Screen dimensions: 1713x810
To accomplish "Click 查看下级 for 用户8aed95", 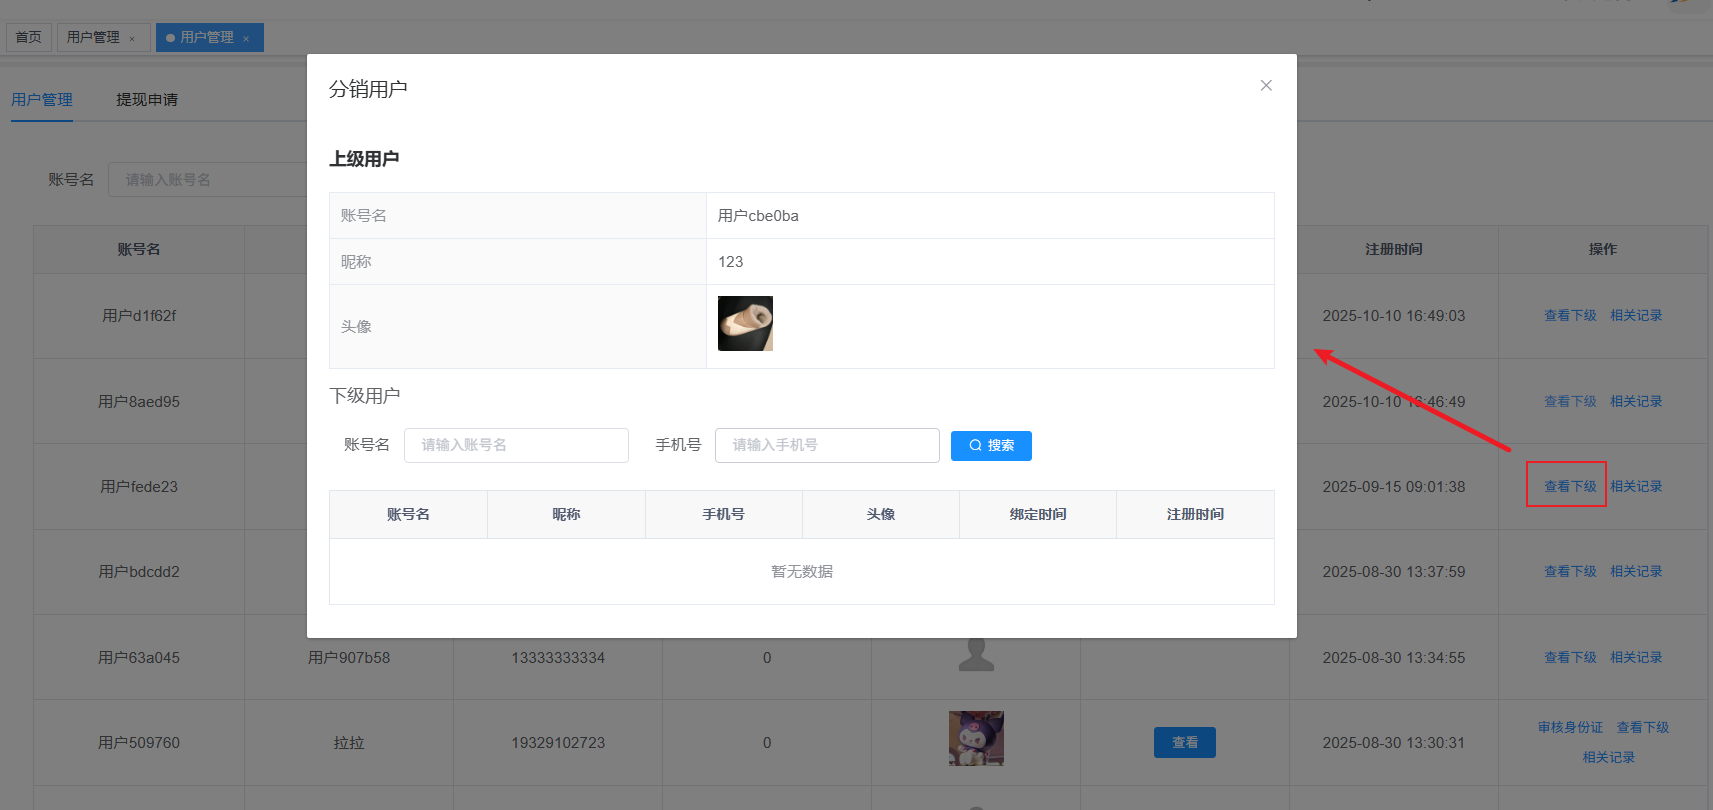I will tap(1570, 402).
